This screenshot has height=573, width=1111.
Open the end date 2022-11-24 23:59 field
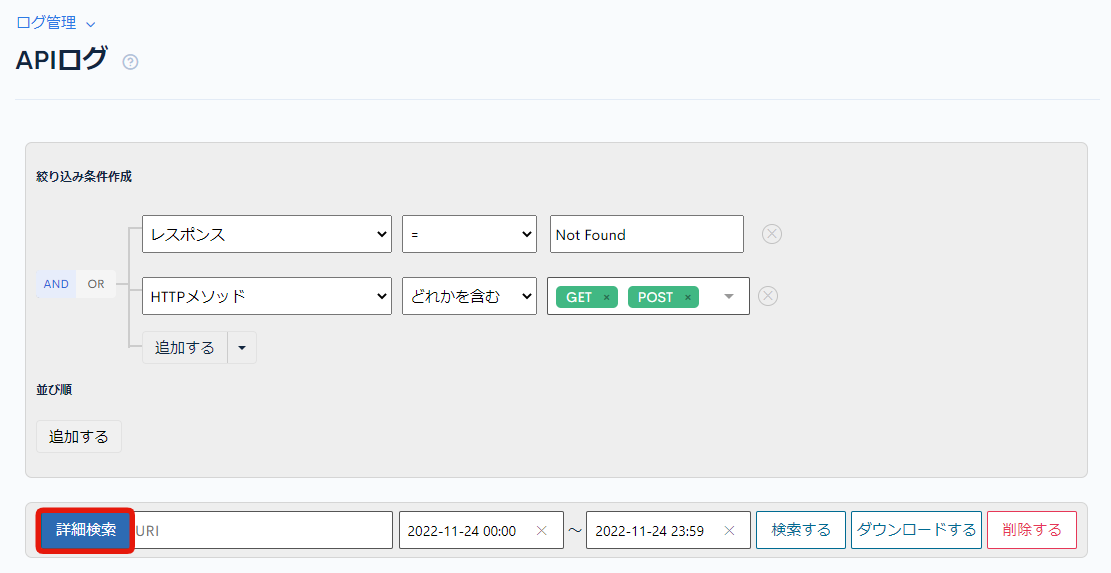click(x=668, y=530)
